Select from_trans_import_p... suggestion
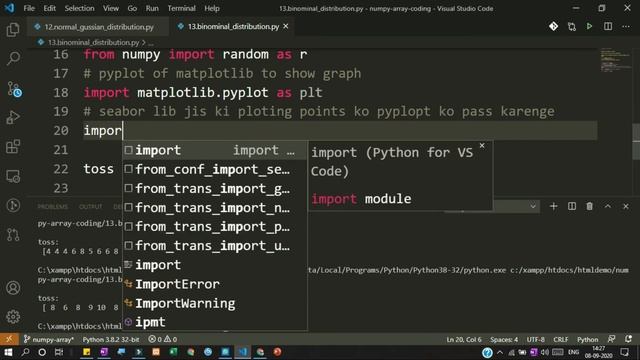This screenshot has width=640, height=360. (x=215, y=227)
